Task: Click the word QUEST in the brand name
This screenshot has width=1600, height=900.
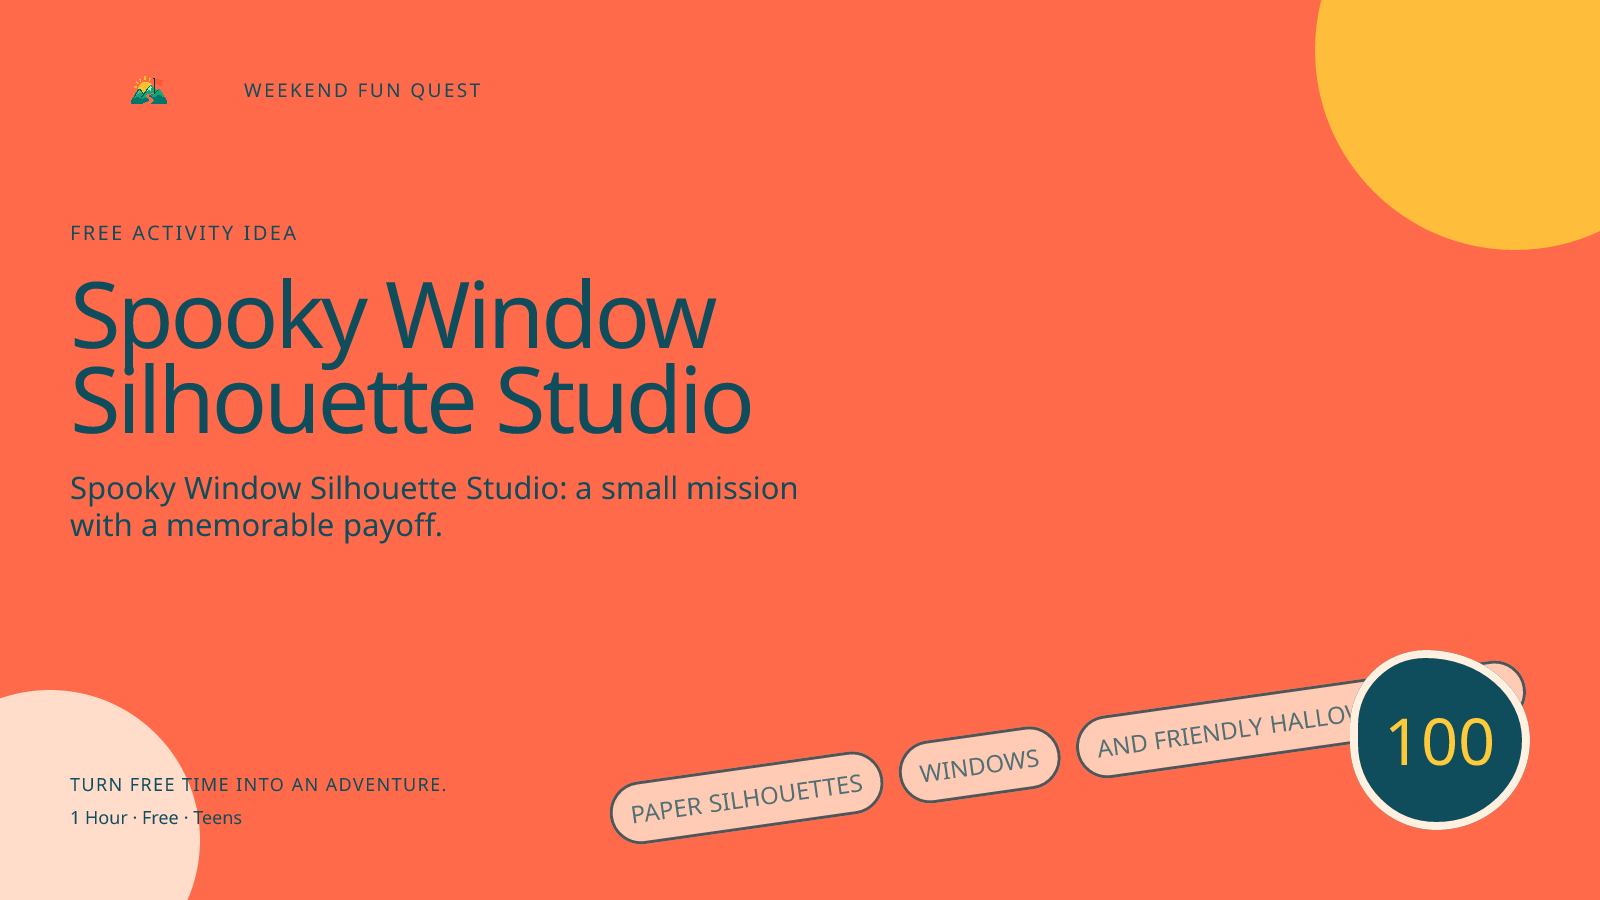Action: coord(445,91)
